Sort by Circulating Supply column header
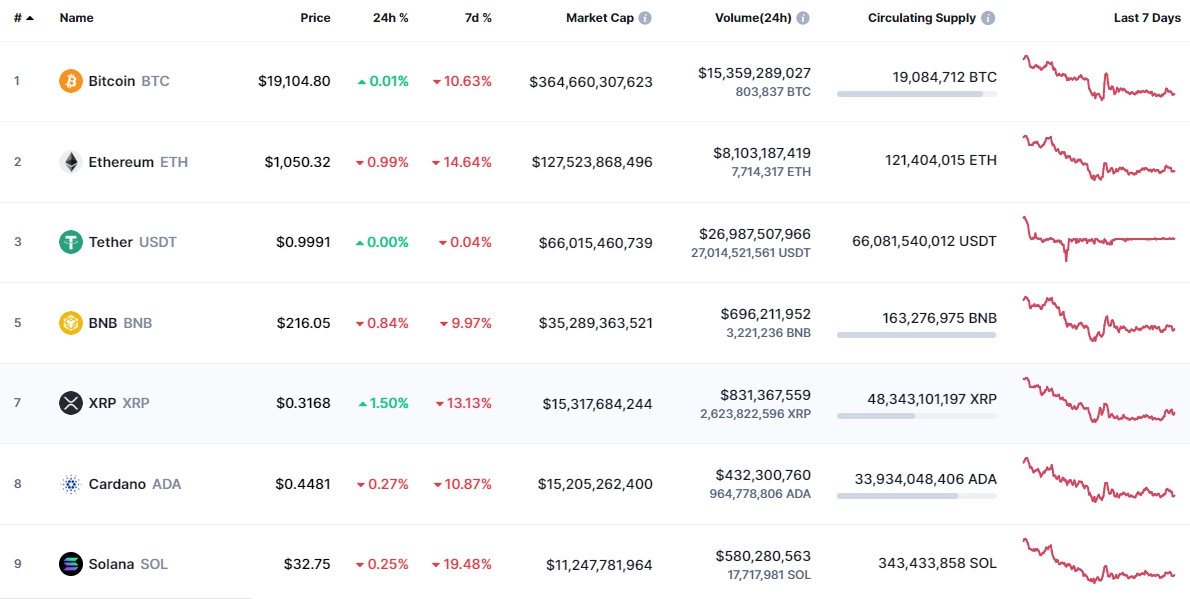The height and width of the screenshot is (599, 1190). tap(922, 18)
